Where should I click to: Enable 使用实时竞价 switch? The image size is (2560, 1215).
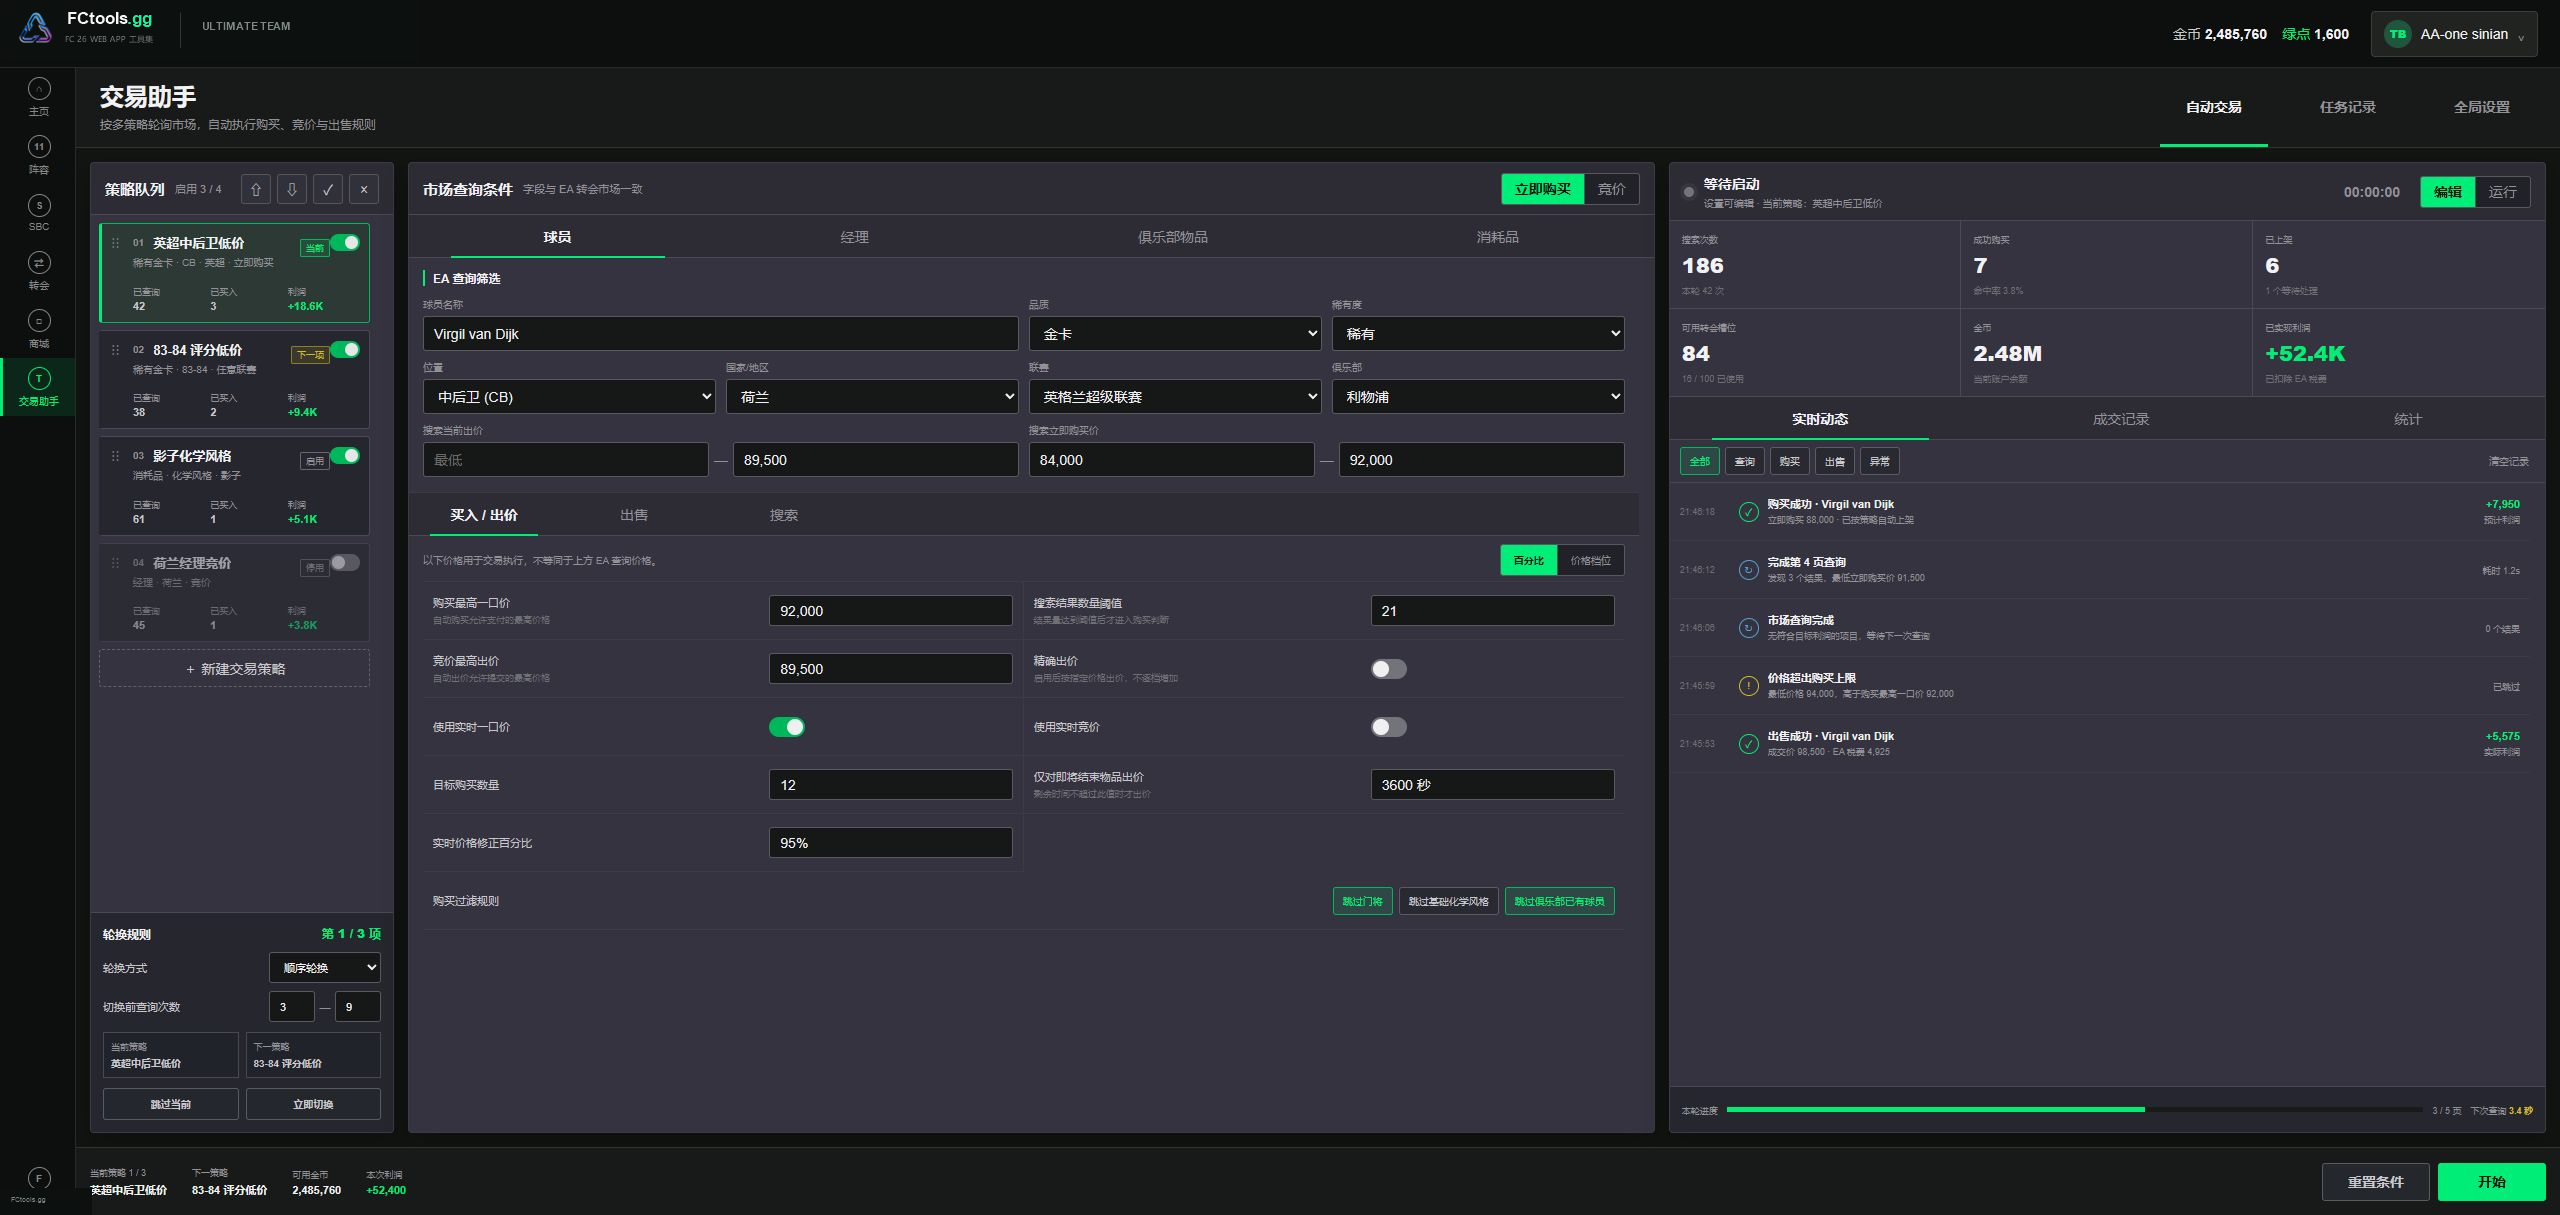pos(1389,727)
